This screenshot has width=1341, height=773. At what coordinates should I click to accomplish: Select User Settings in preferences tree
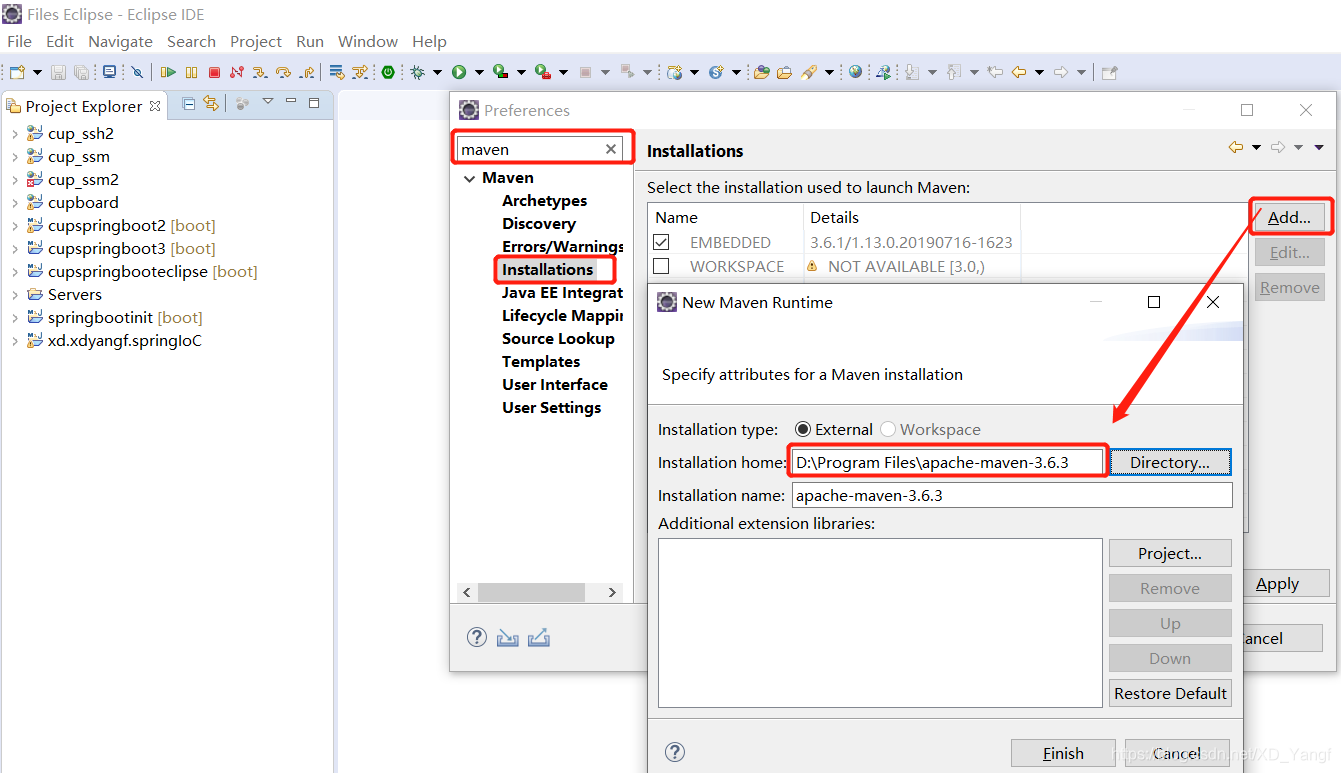pos(552,407)
